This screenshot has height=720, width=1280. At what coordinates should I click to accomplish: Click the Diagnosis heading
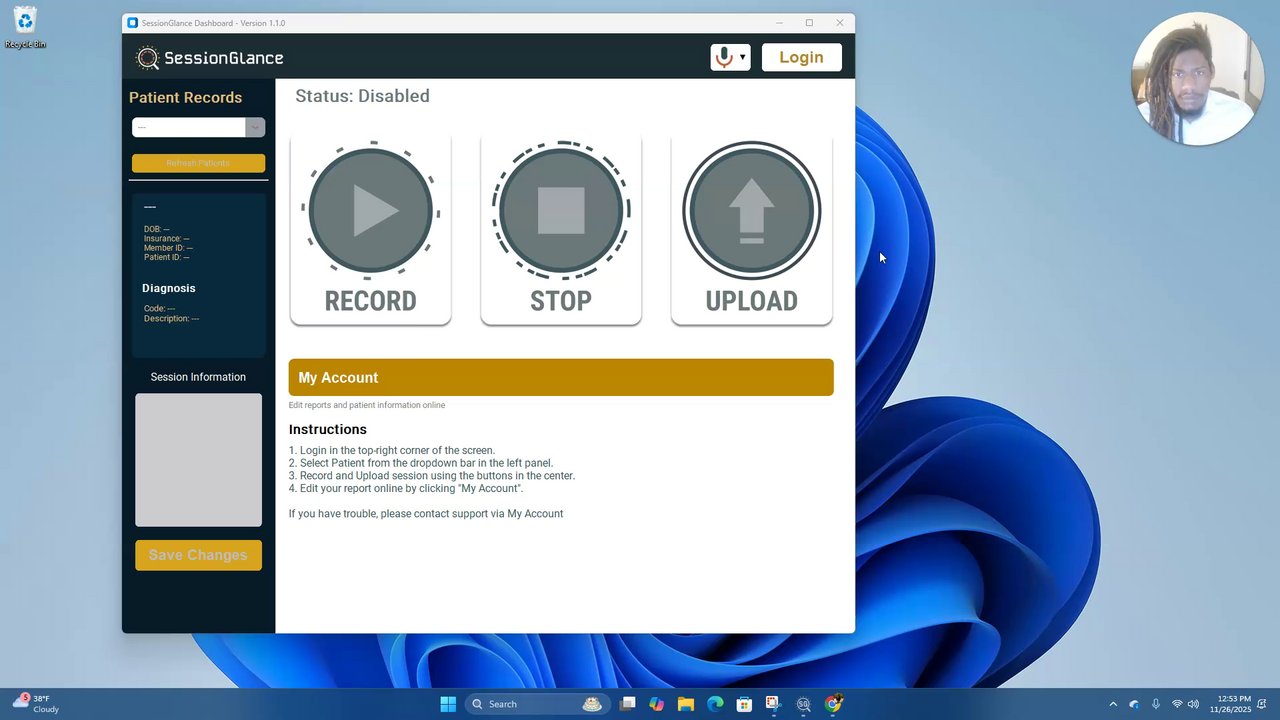click(168, 288)
